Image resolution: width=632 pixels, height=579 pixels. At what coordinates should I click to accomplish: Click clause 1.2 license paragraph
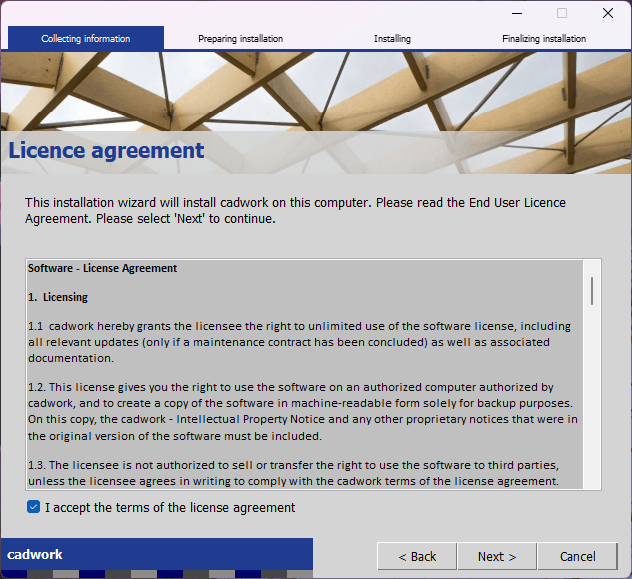tap(303, 411)
